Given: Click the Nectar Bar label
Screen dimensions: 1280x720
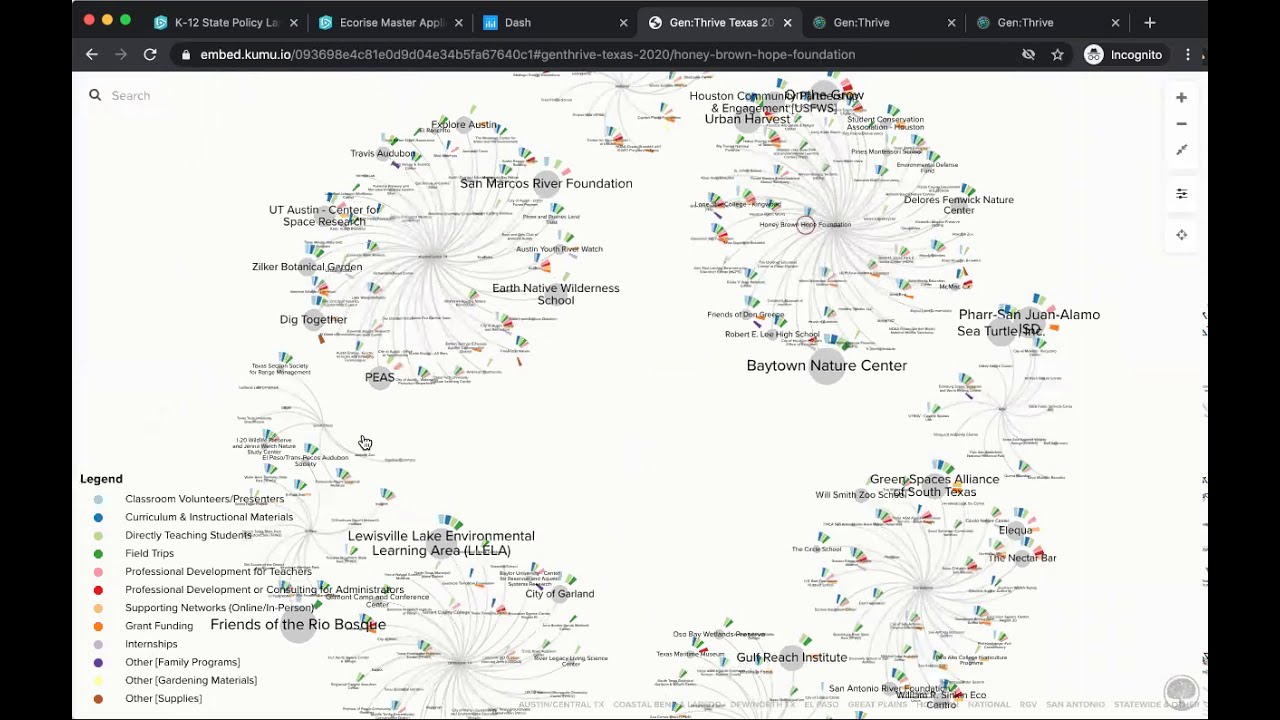Looking at the screenshot, I should 1022,558.
